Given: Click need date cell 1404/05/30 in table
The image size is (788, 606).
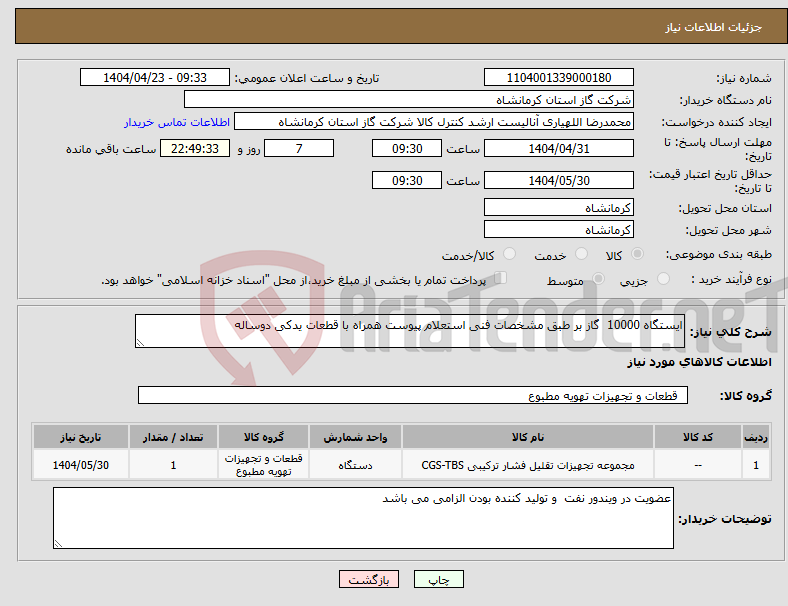Looking at the screenshot, I should click(x=80, y=465).
